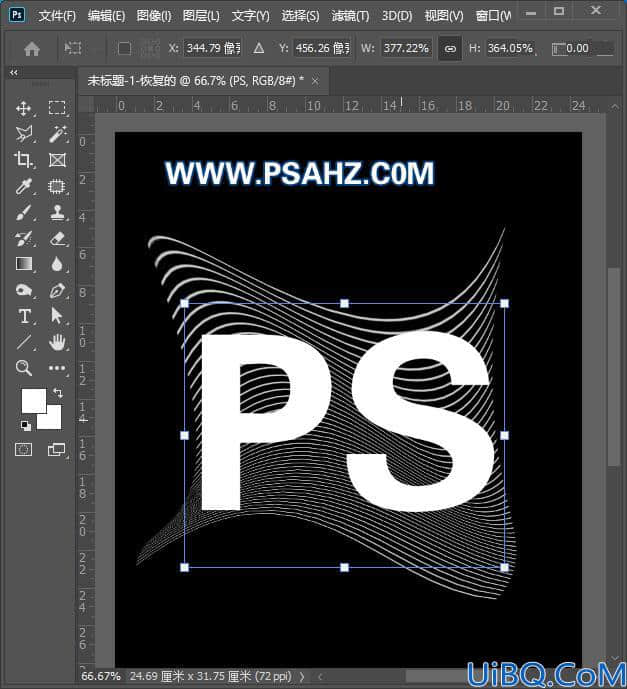The width and height of the screenshot is (627, 689).
Task: Click the Photoshop logo icon
Action: coord(17,15)
